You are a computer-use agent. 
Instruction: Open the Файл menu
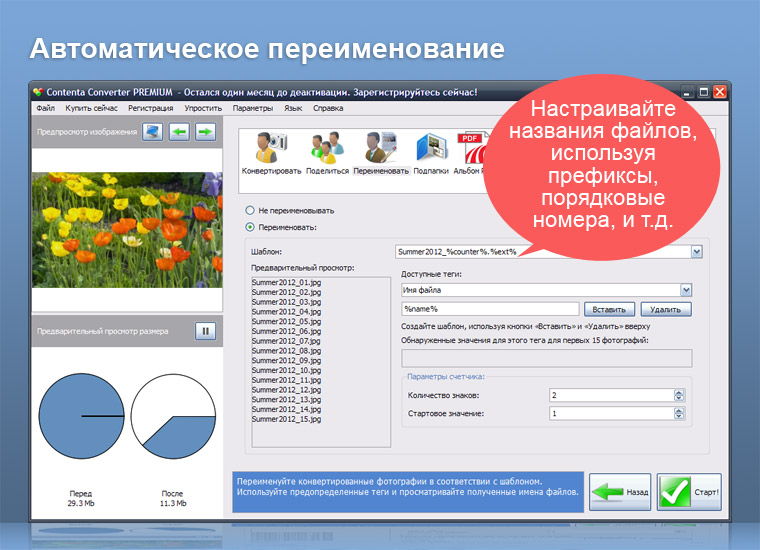(45, 108)
